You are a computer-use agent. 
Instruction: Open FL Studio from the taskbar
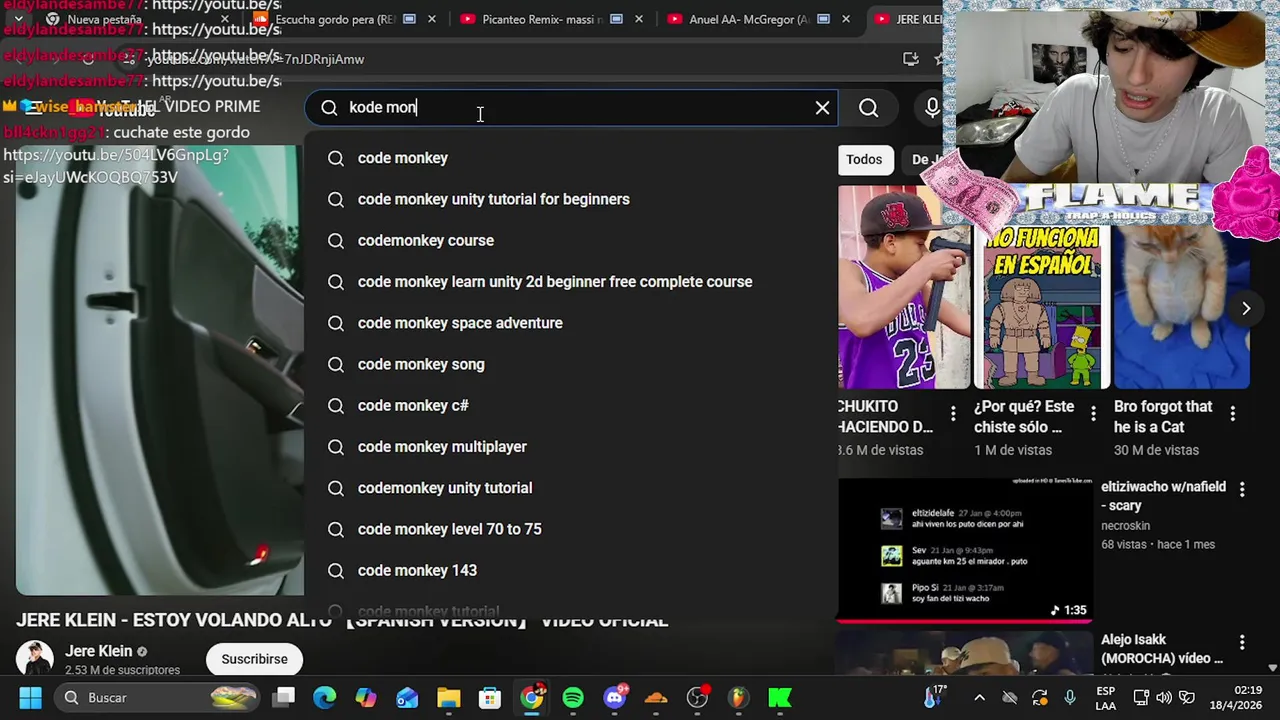[738, 697]
